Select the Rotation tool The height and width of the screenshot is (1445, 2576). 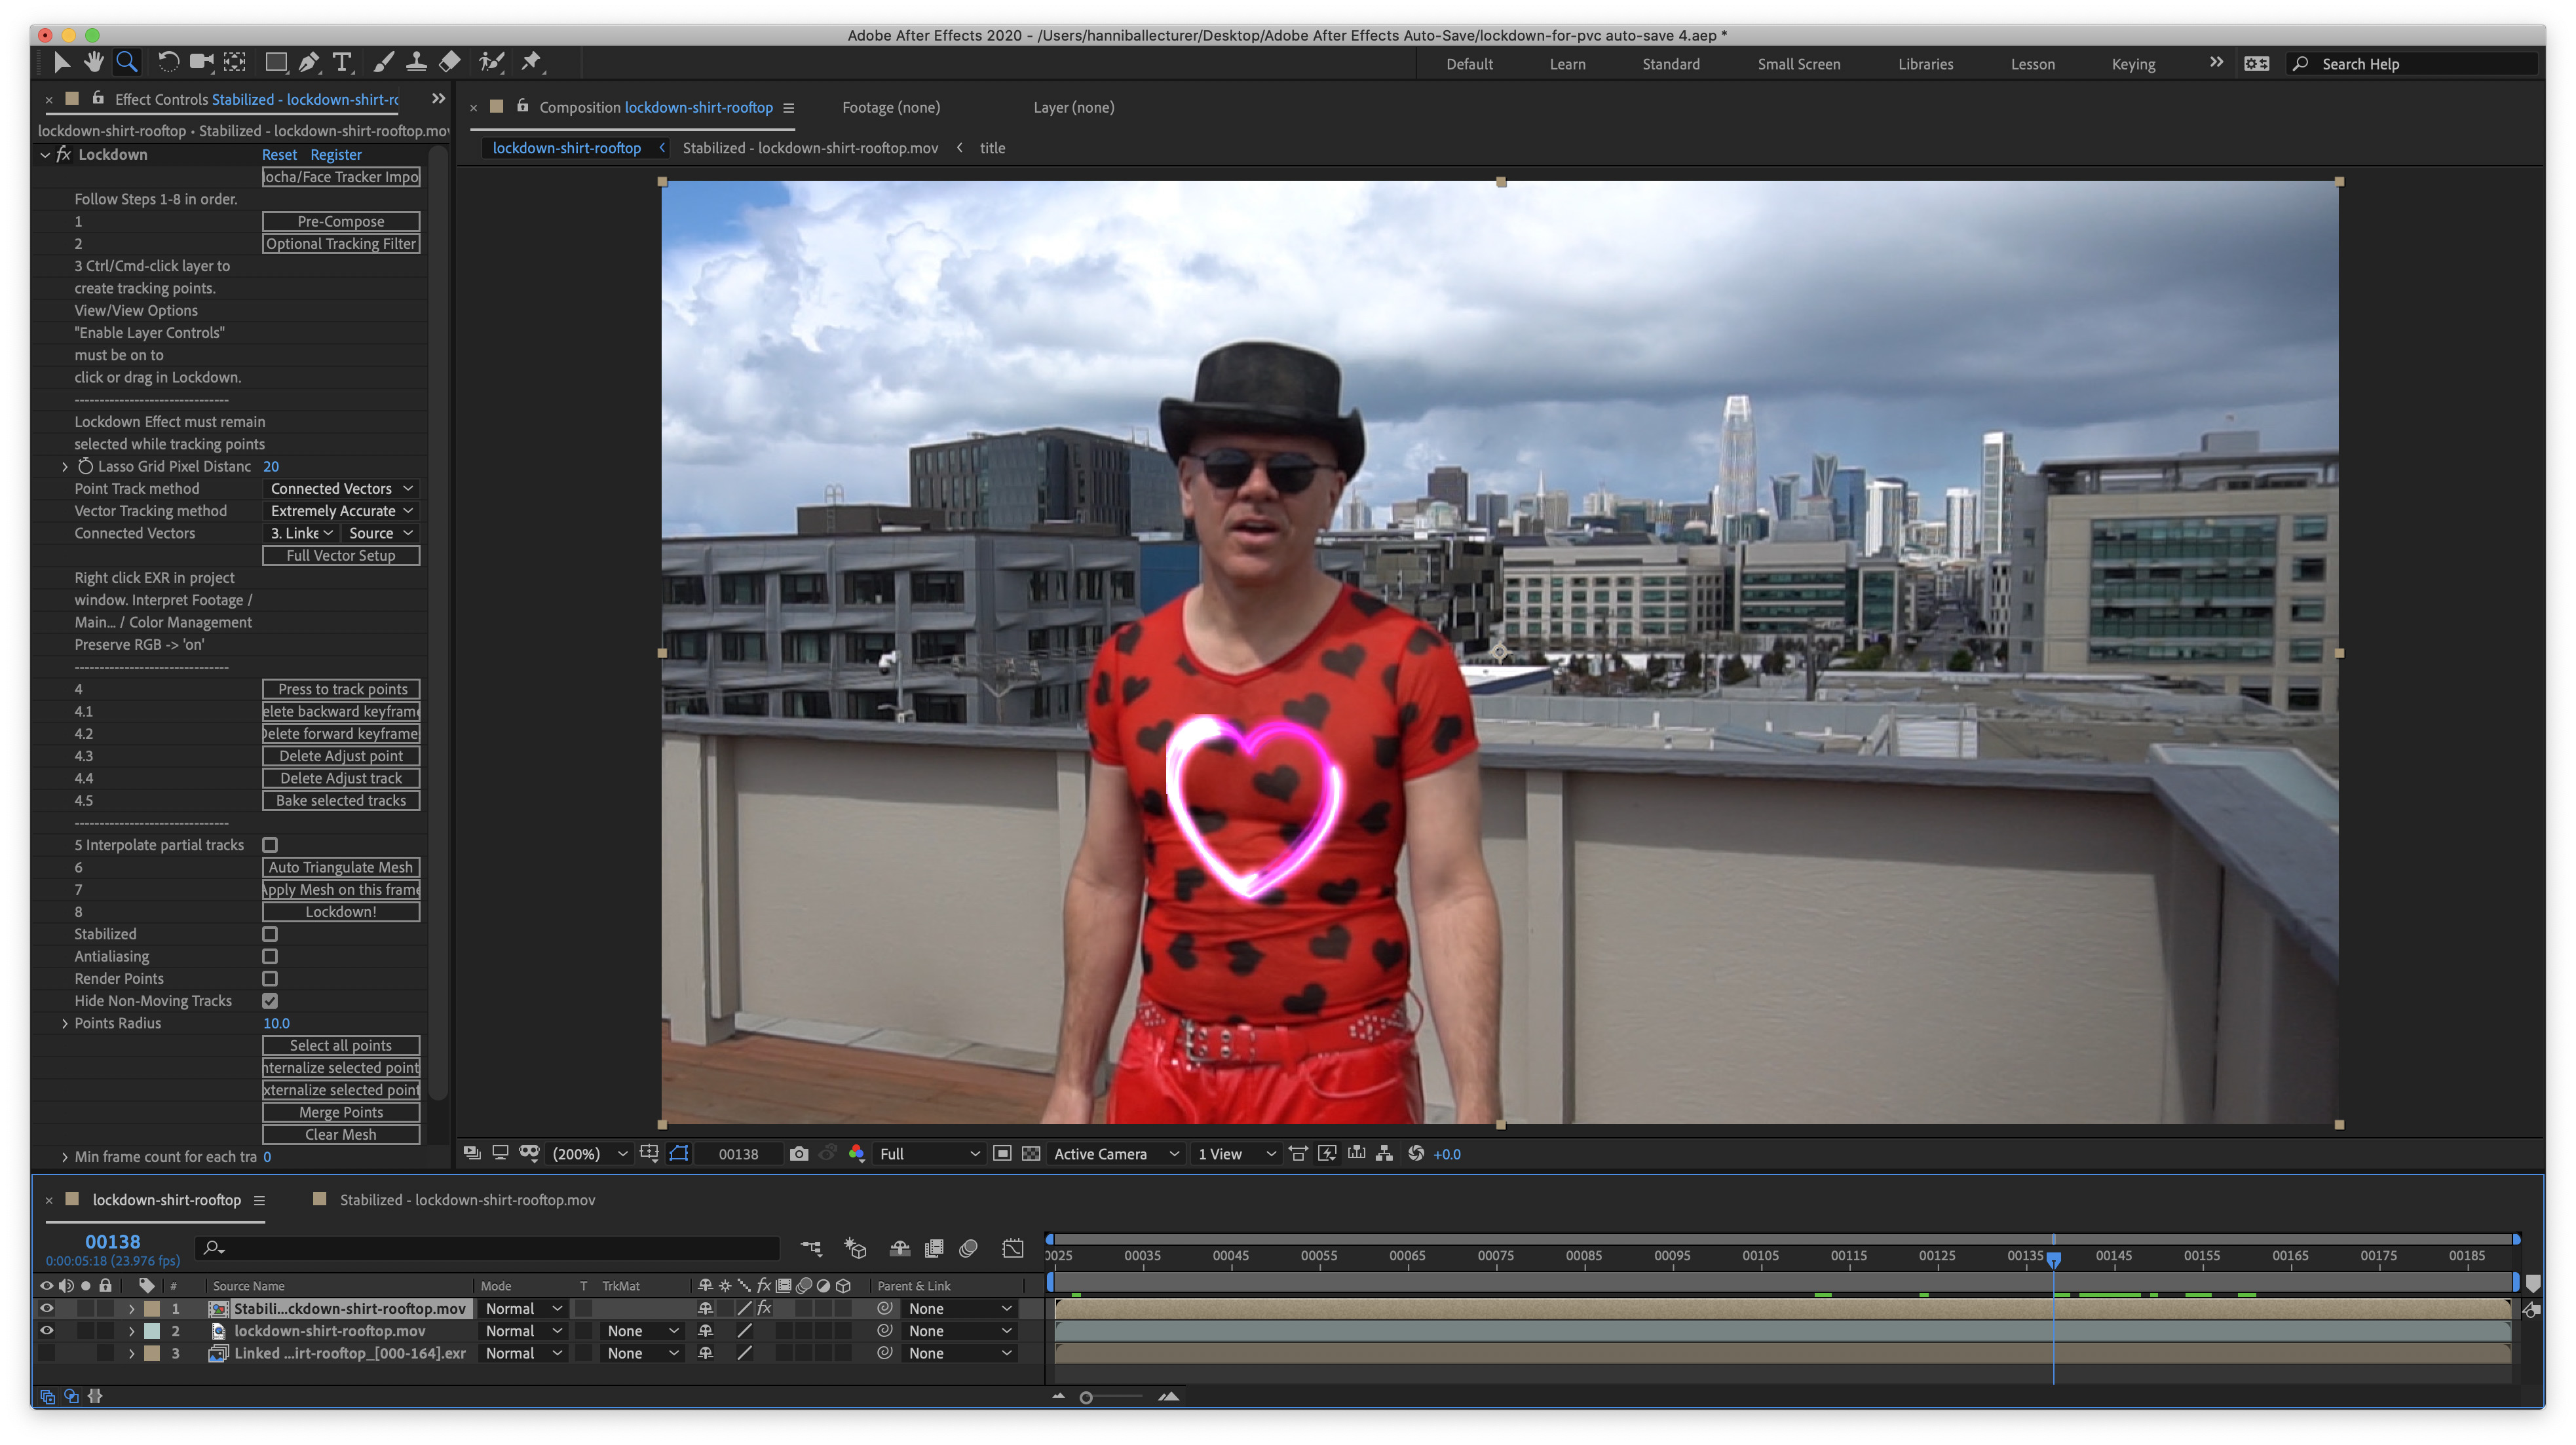[x=168, y=62]
